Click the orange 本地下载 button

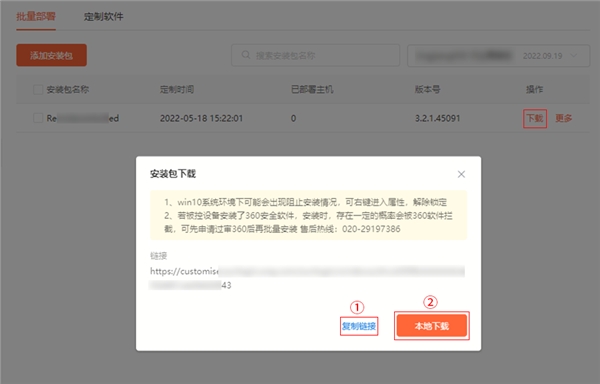coord(432,326)
